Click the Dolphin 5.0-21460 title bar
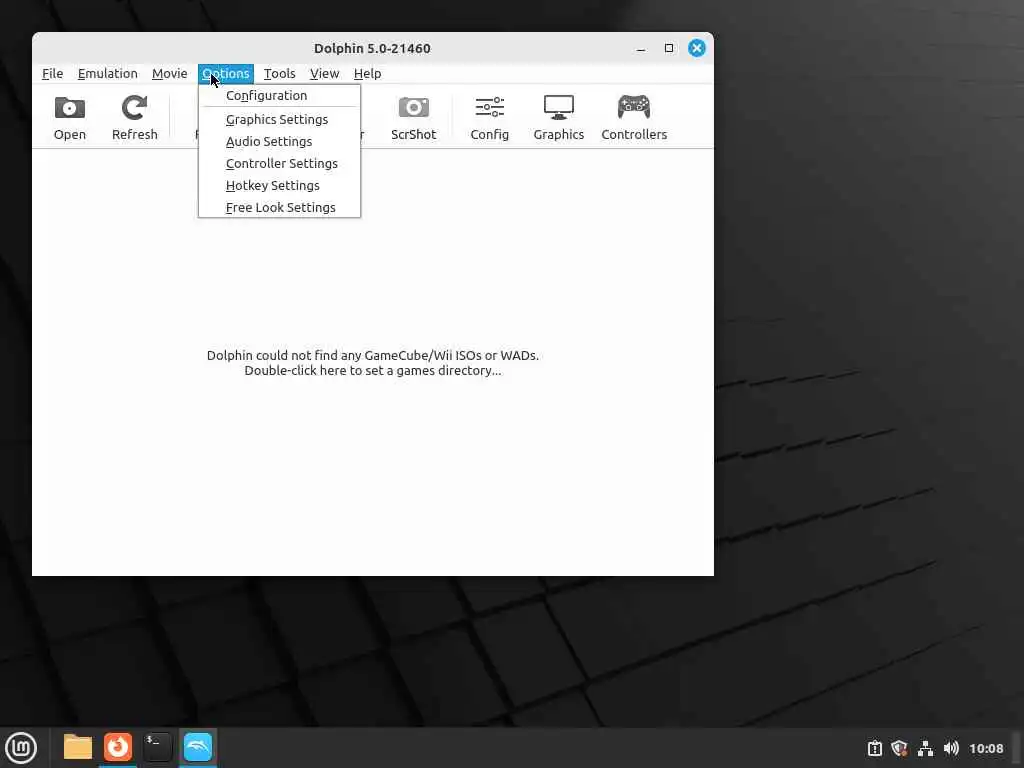The width and height of the screenshot is (1024, 768). pos(372,48)
